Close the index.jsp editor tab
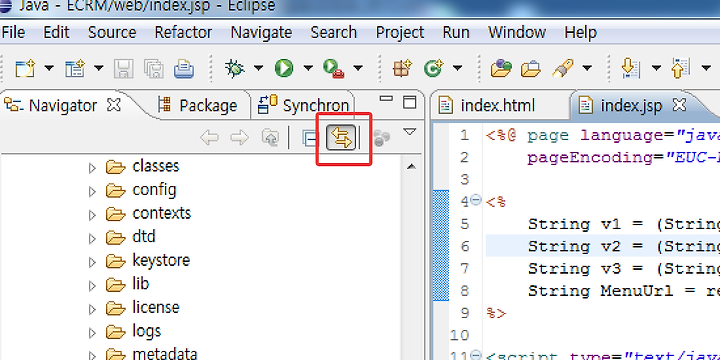Image resolution: width=720 pixels, height=360 pixels. pyautogui.click(x=679, y=105)
